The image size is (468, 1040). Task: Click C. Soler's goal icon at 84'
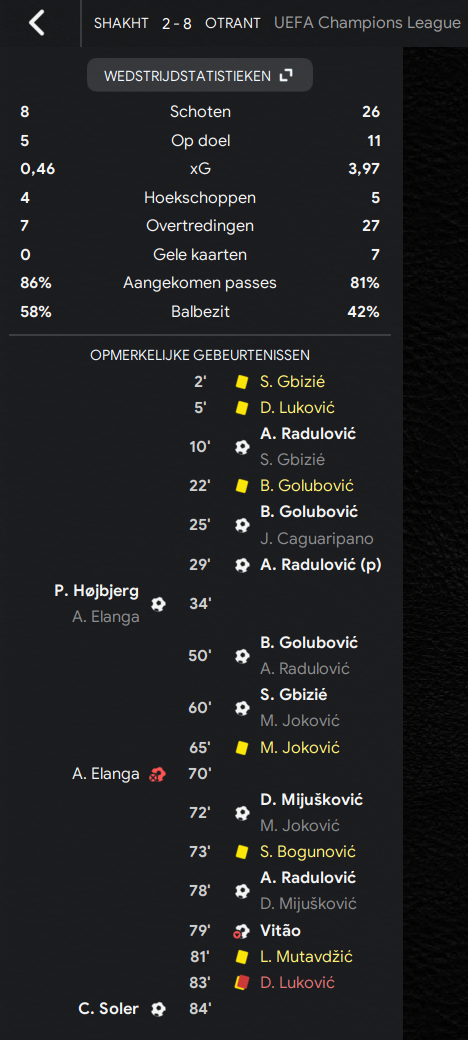(158, 1009)
